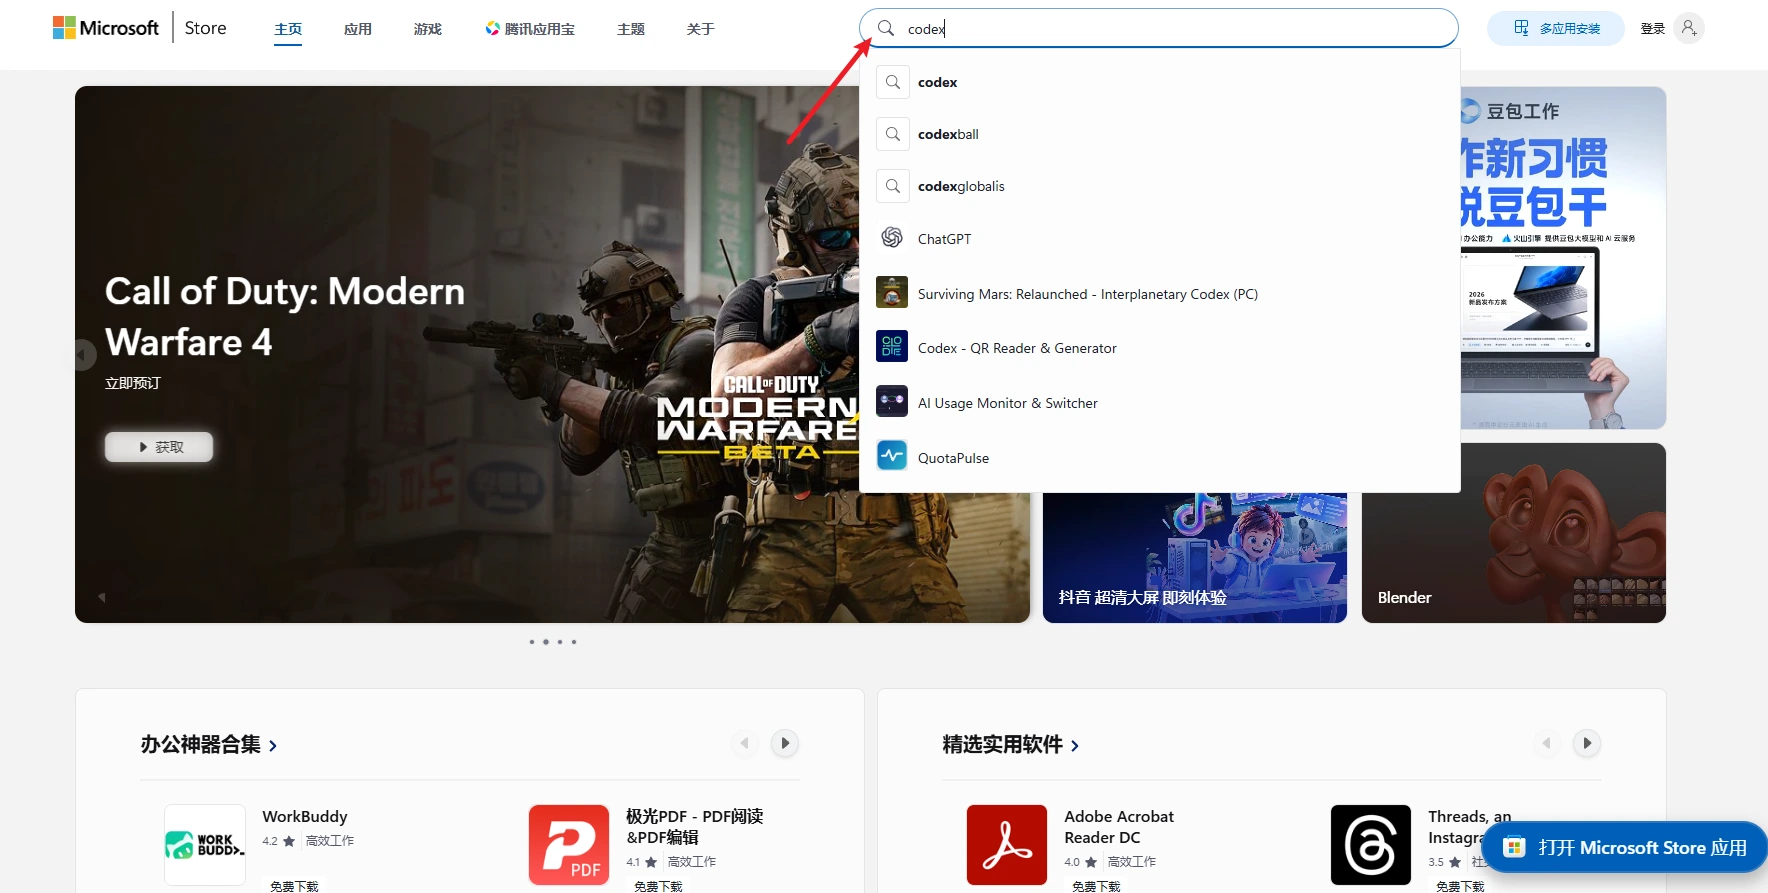Click the search icon beside codexglobalis
The height and width of the screenshot is (893, 1768).
[892, 186]
